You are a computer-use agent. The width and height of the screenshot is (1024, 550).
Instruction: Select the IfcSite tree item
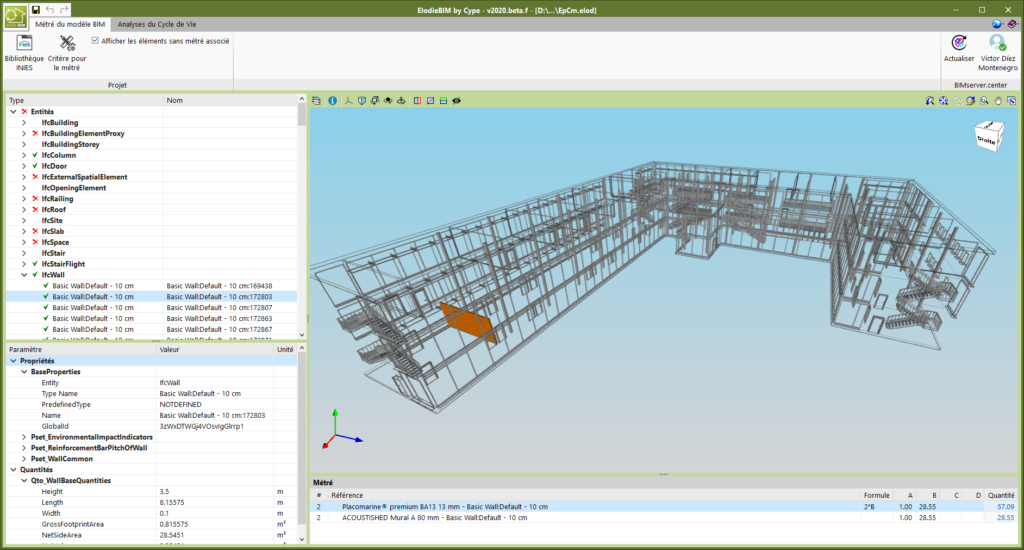[52, 221]
